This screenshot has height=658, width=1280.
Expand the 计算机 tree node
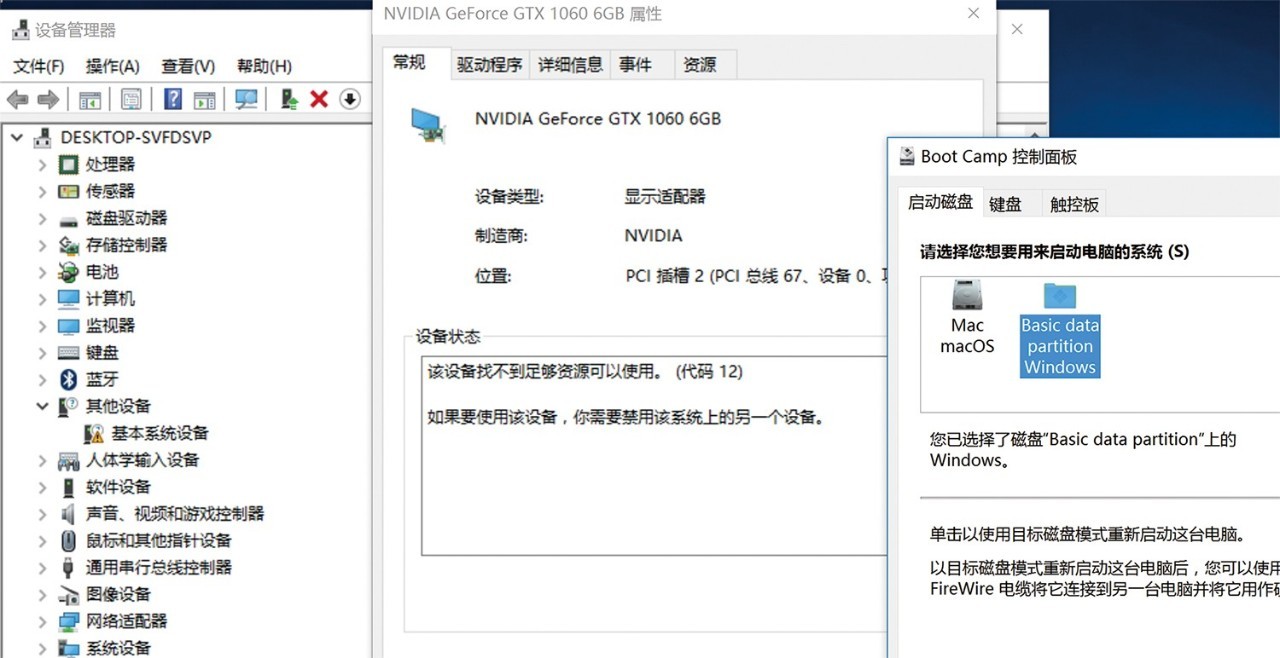42,299
